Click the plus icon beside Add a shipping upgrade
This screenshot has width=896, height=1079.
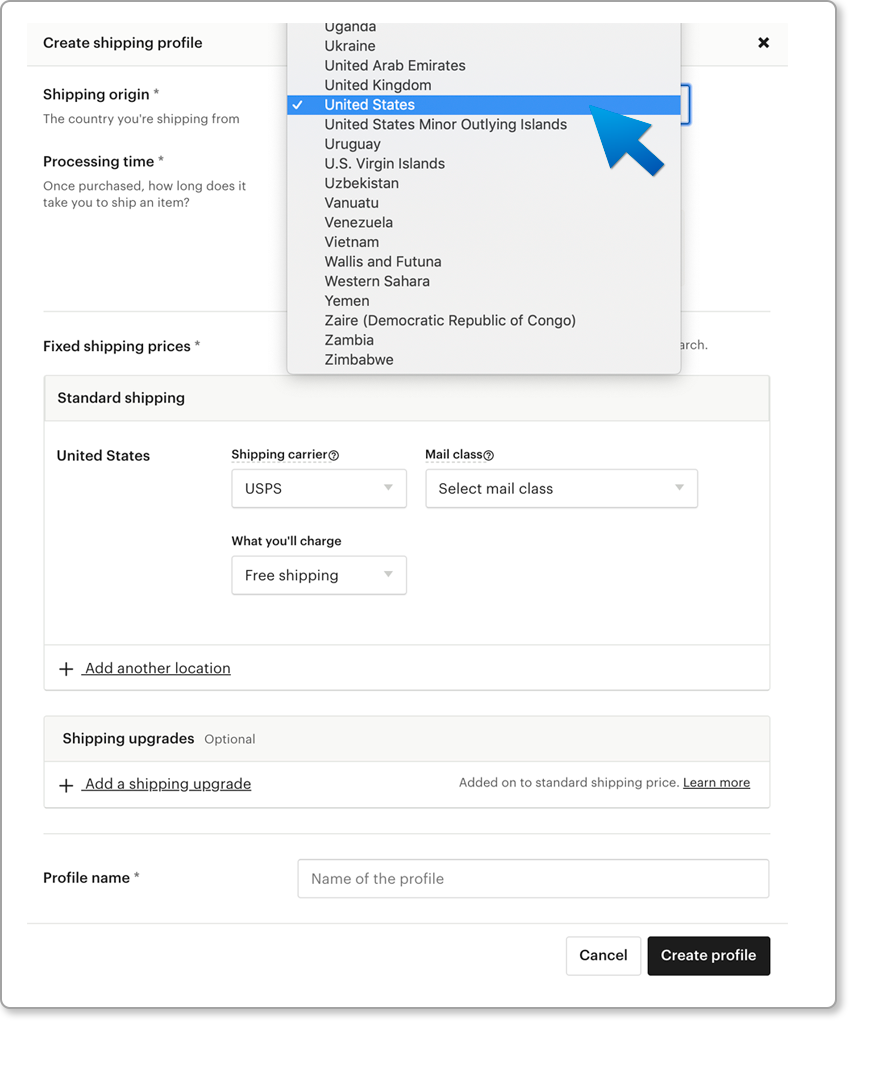(66, 784)
